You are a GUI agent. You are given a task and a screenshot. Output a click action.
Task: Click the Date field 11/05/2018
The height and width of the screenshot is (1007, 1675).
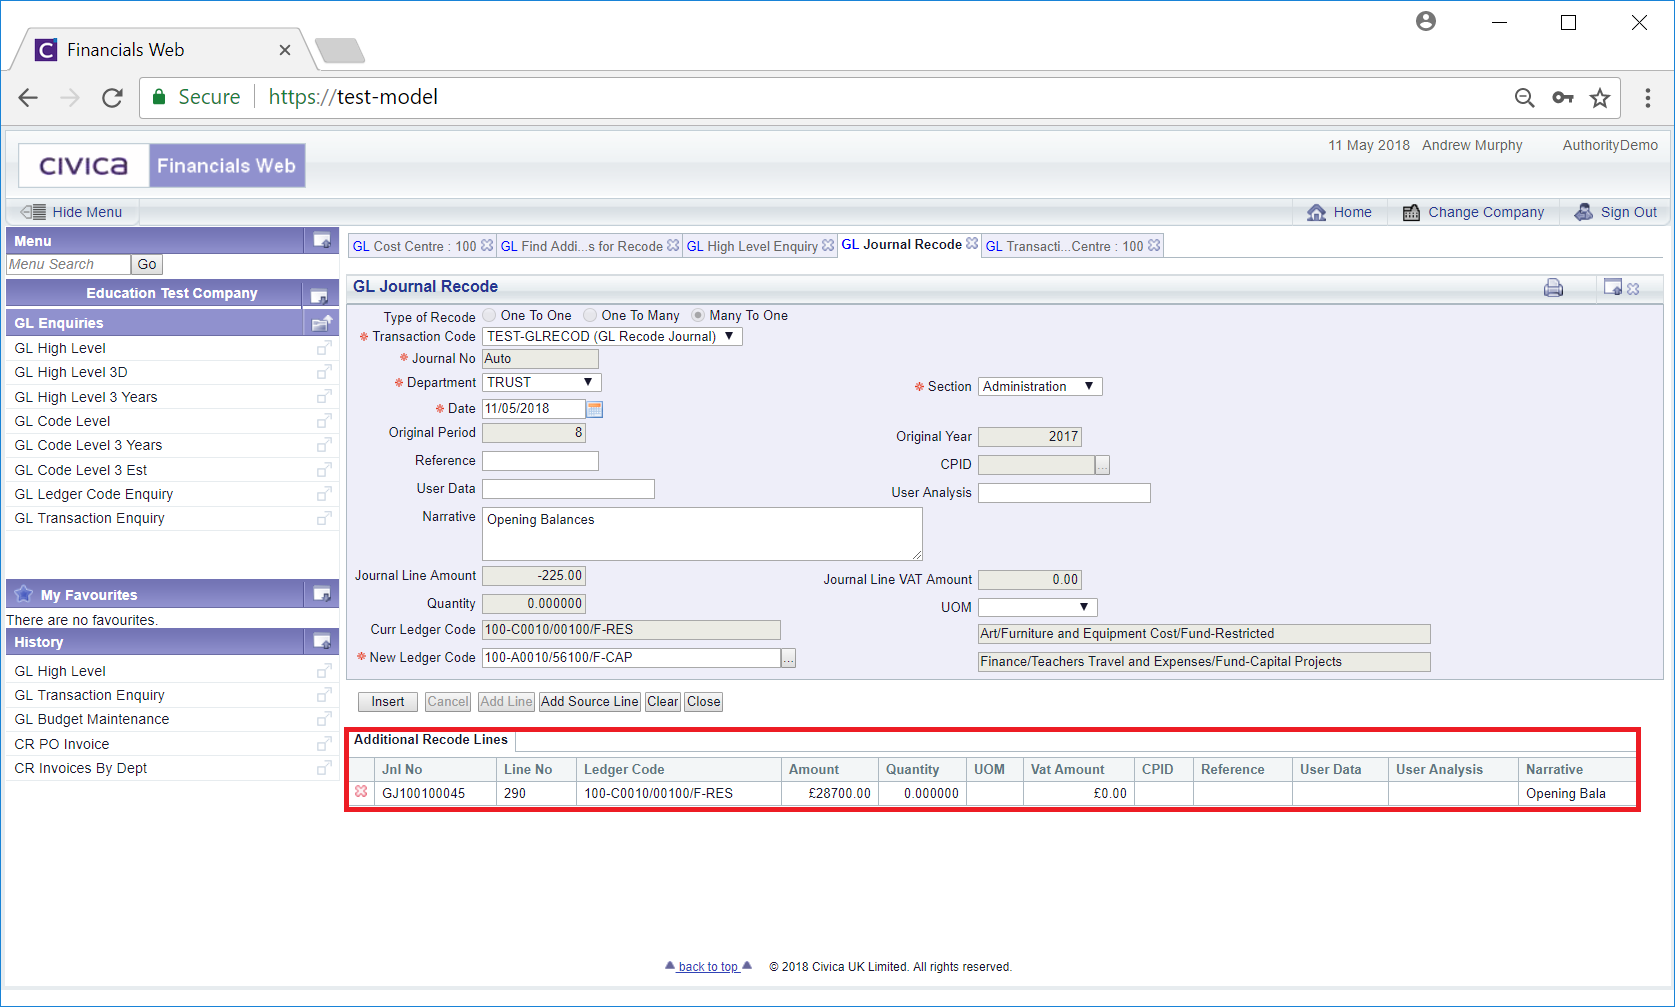pyautogui.click(x=533, y=409)
